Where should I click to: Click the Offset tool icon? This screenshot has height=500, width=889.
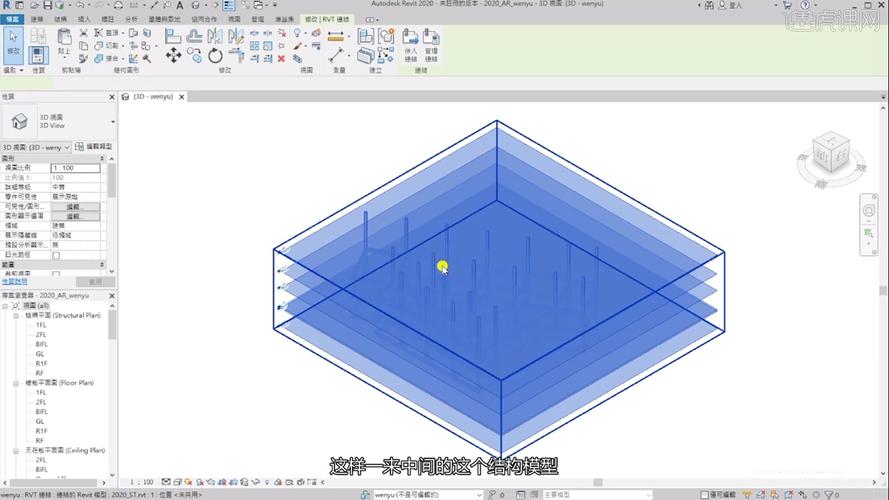pyautogui.click(x=194, y=36)
